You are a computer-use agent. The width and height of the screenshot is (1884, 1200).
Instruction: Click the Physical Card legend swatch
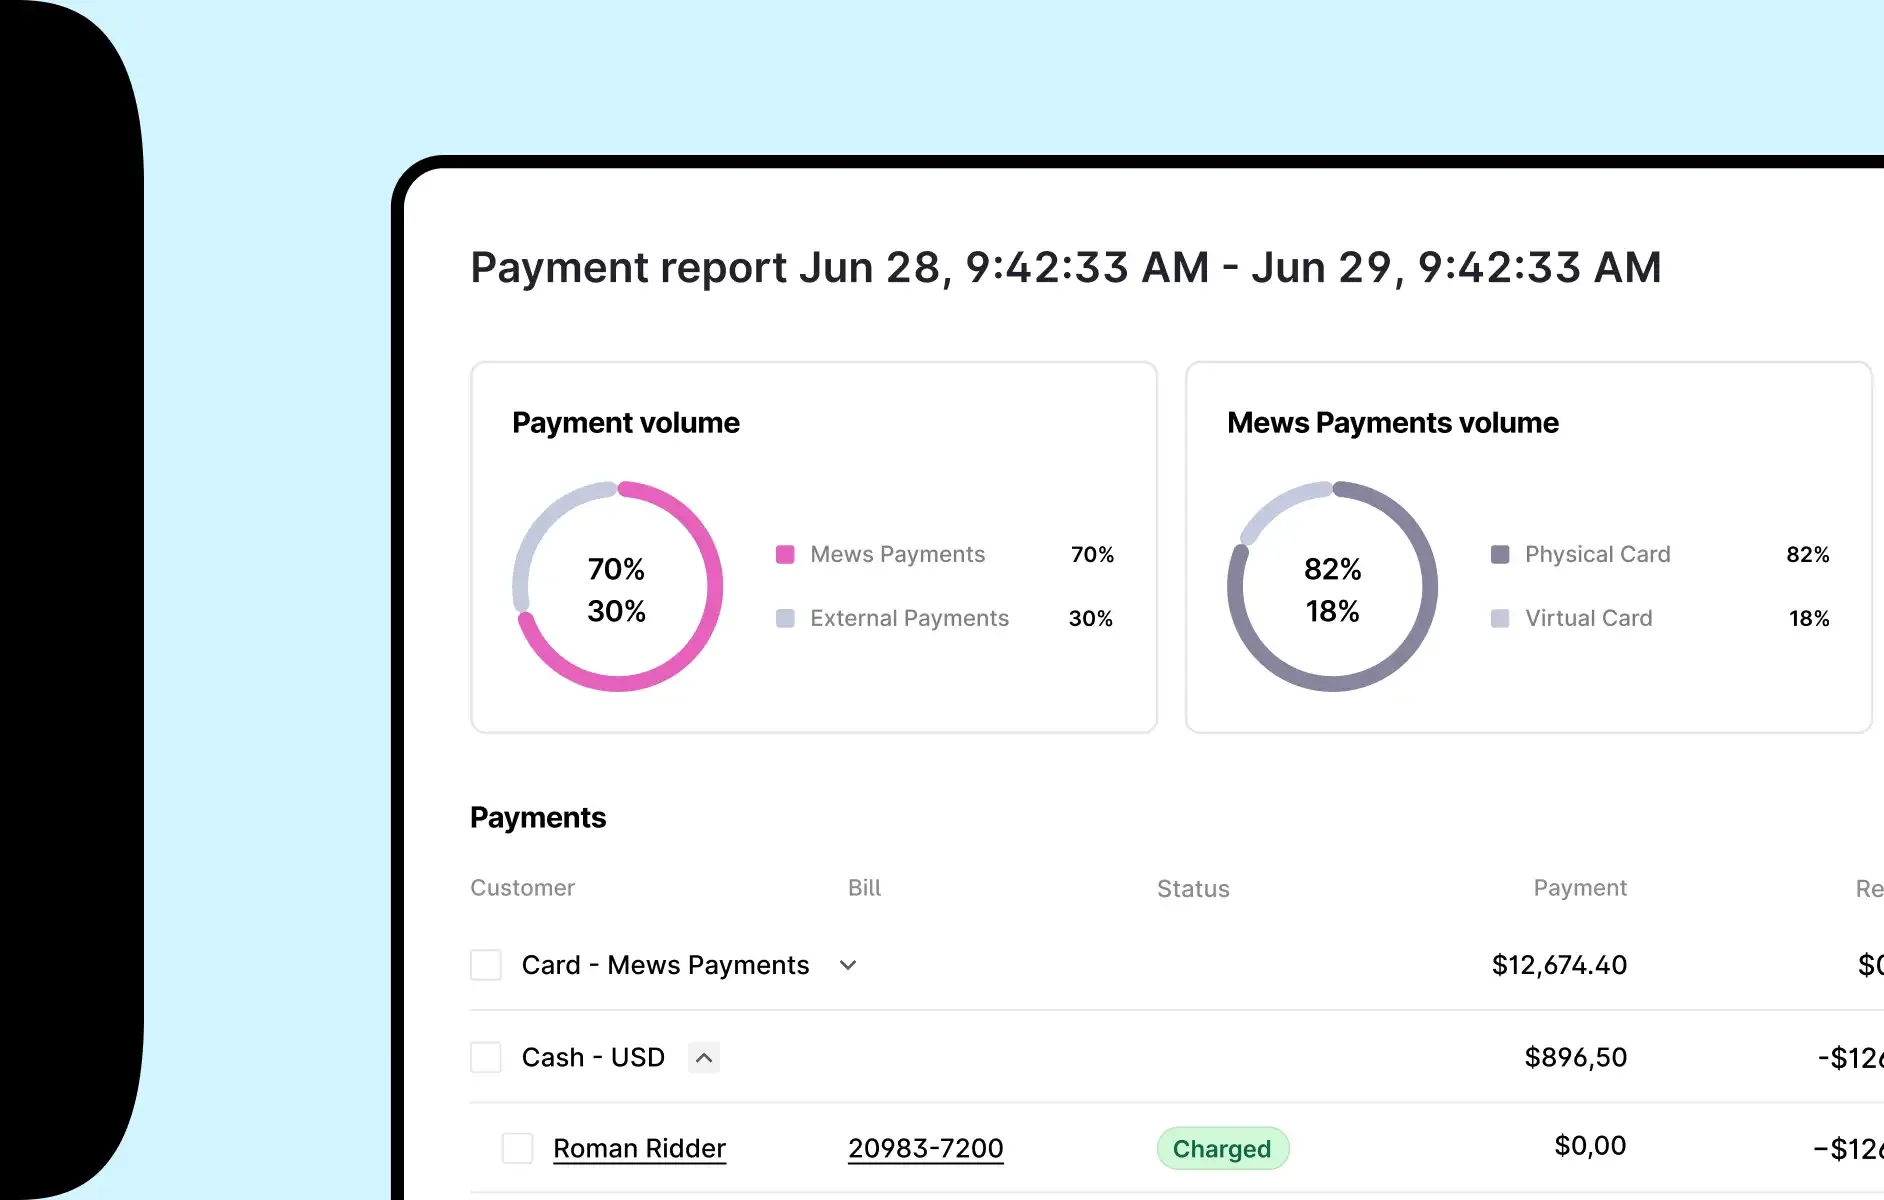1500,554
